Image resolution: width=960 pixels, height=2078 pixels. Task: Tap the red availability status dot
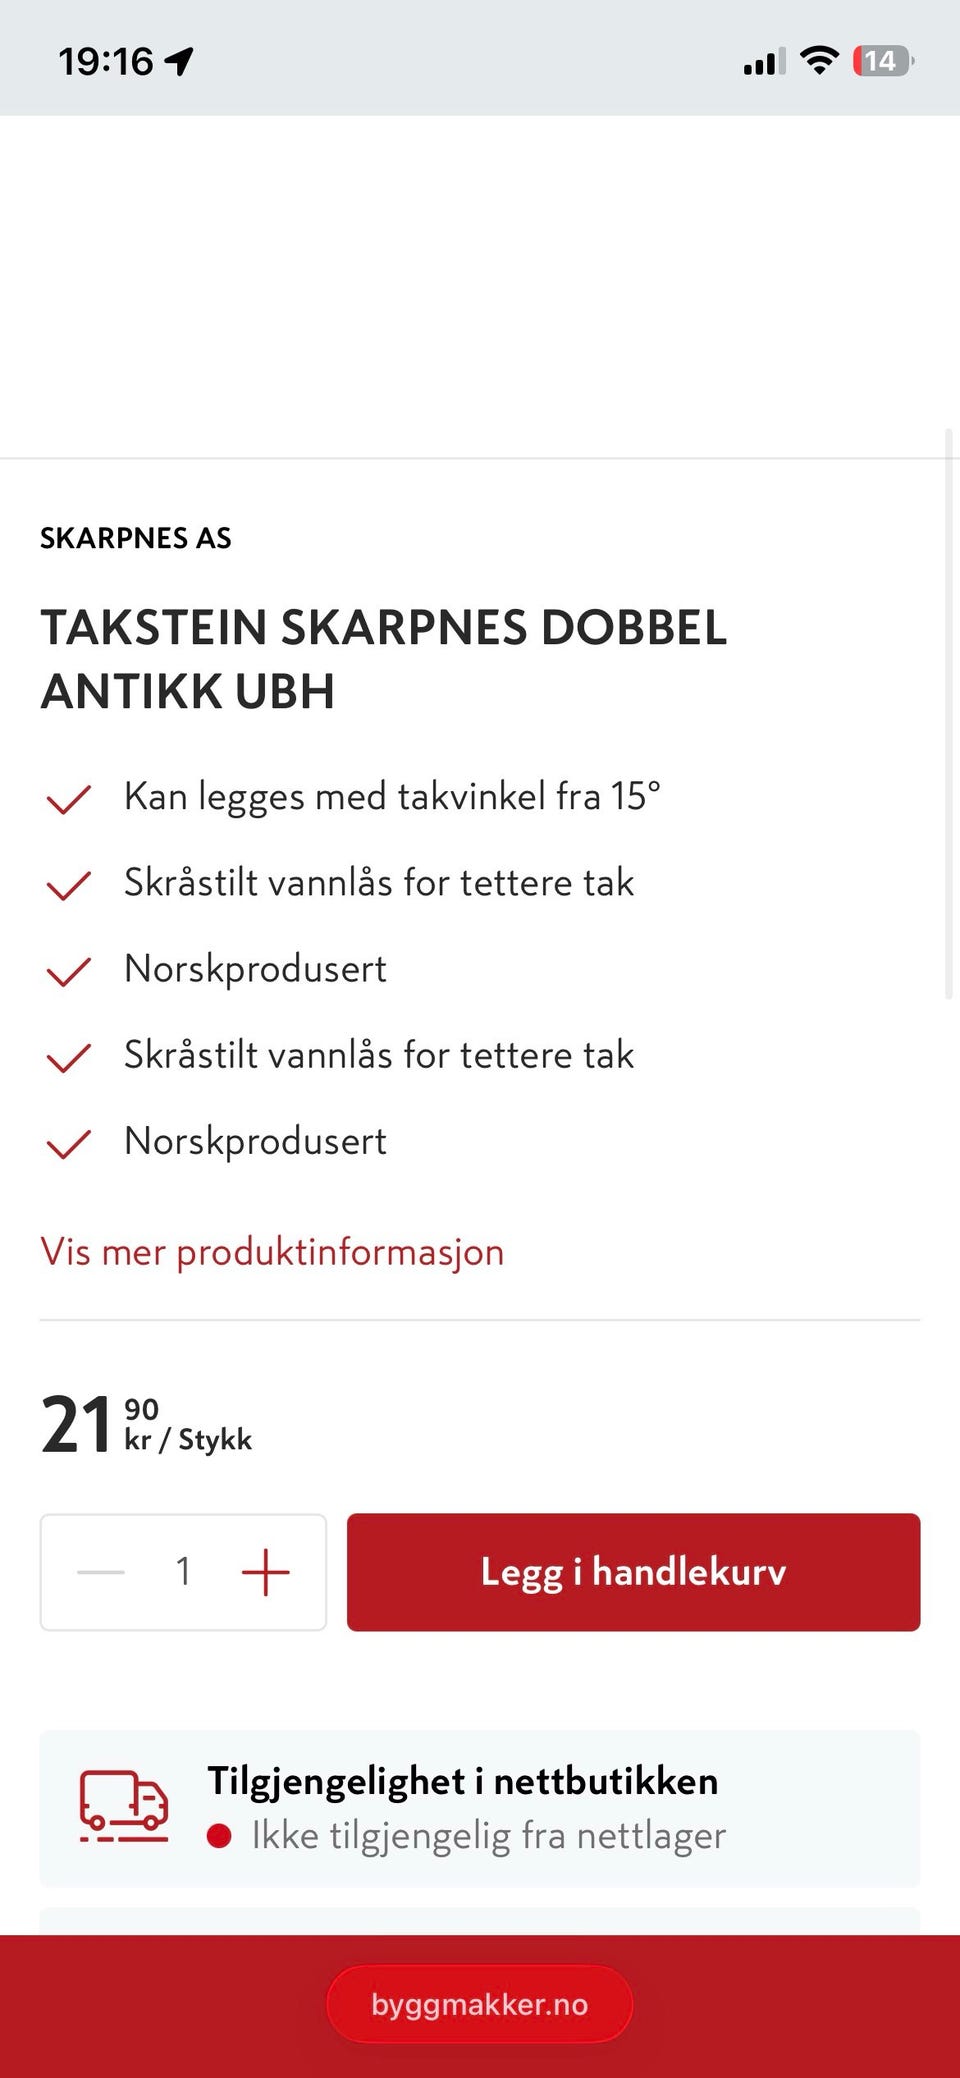219,1836
